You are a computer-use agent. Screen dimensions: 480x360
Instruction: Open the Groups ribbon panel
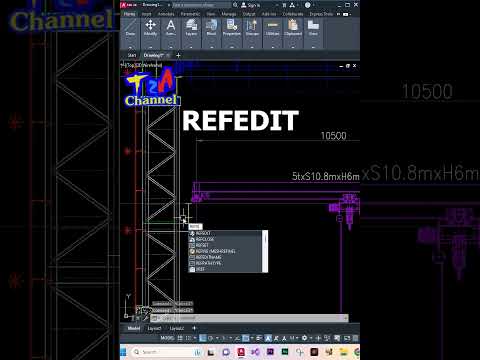pos(252,28)
